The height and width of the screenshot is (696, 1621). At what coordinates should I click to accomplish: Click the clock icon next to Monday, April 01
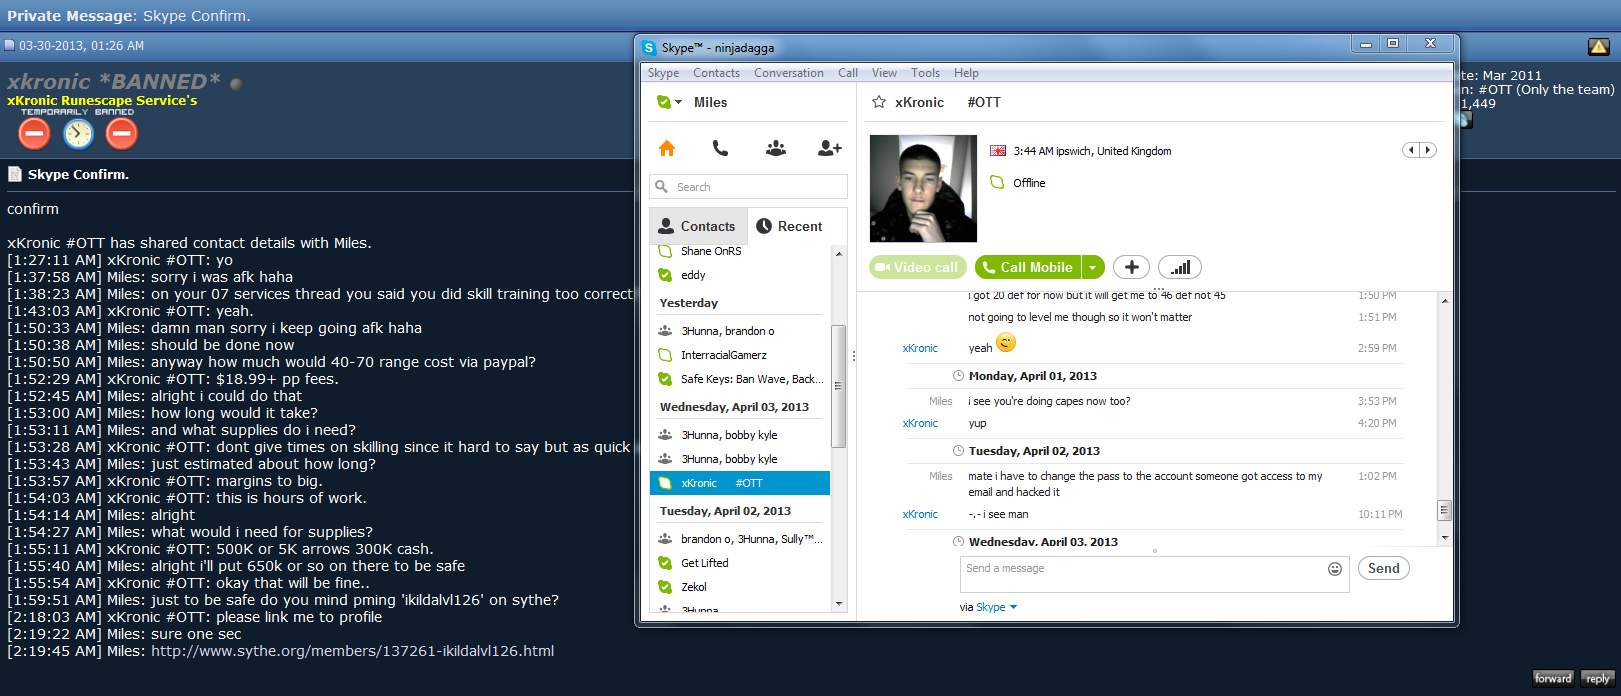tap(958, 376)
